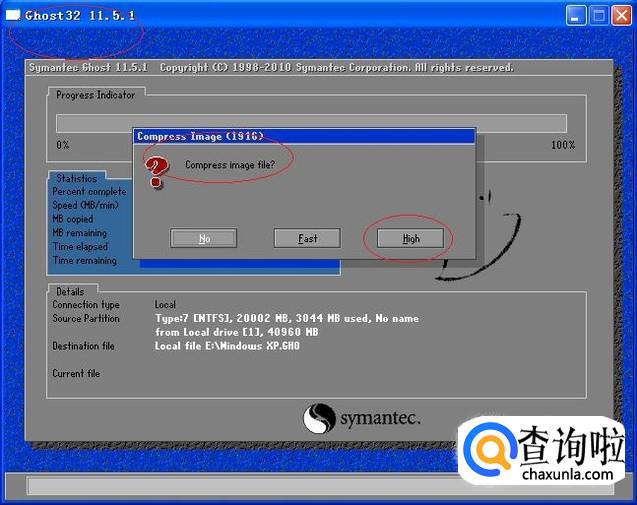Screen dimensions: 637x505
Task: Click the 'Connection type' label
Action: tap(86, 305)
